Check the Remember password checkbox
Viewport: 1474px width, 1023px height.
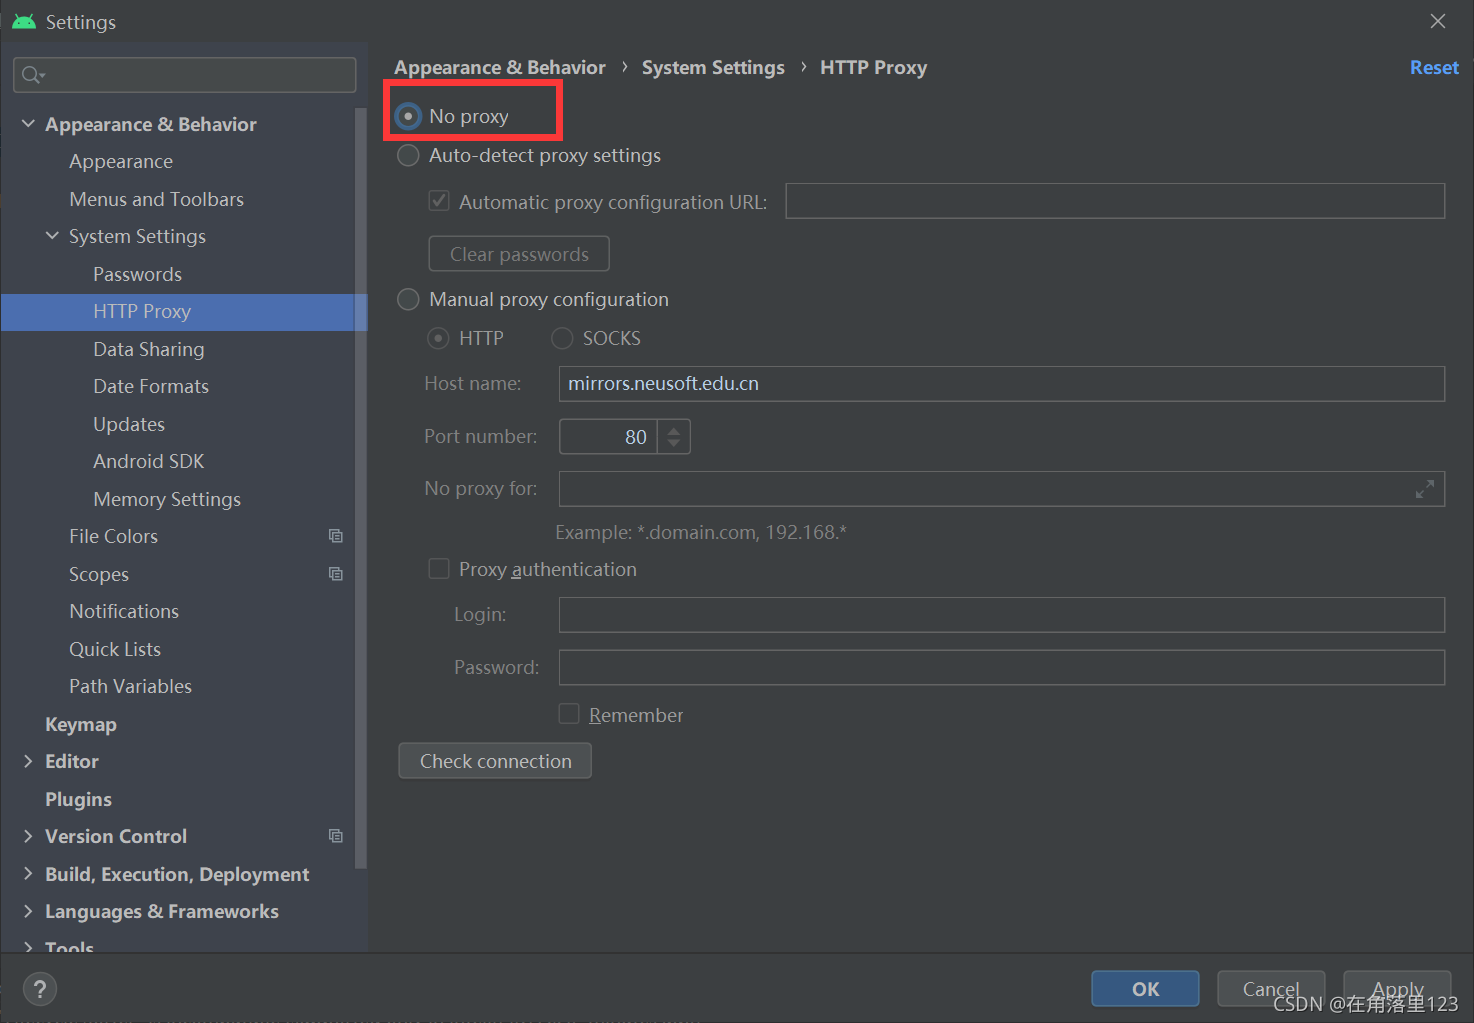pyautogui.click(x=569, y=714)
